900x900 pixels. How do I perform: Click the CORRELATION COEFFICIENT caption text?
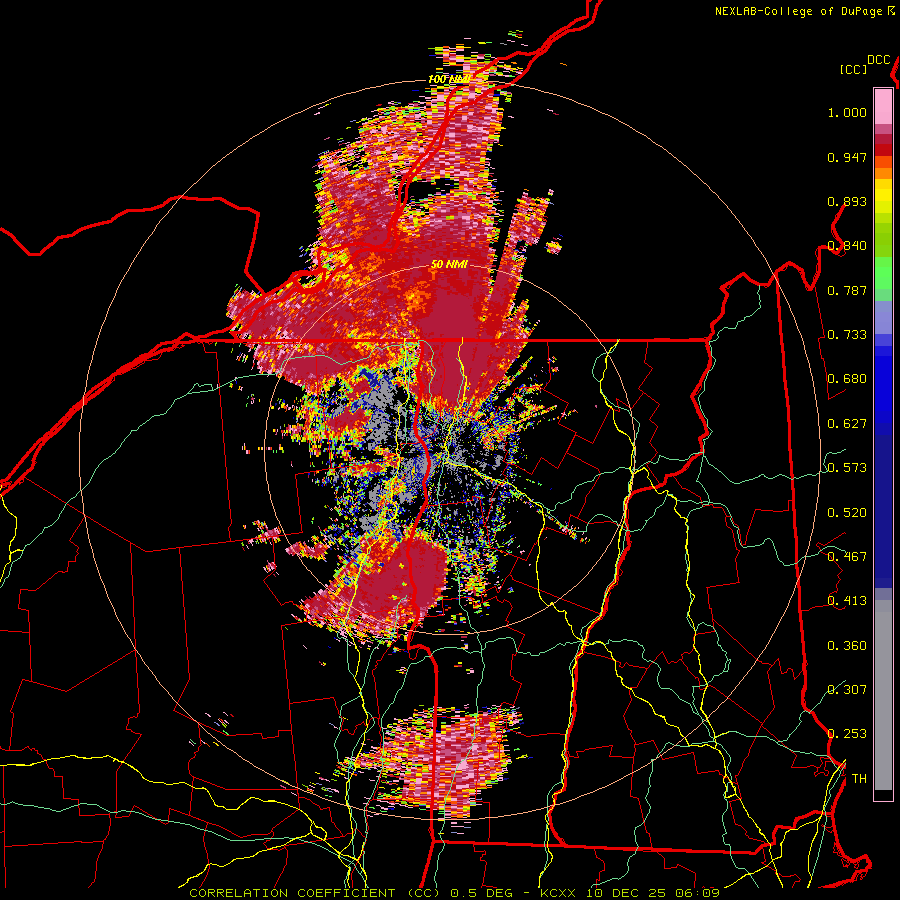click(292, 893)
